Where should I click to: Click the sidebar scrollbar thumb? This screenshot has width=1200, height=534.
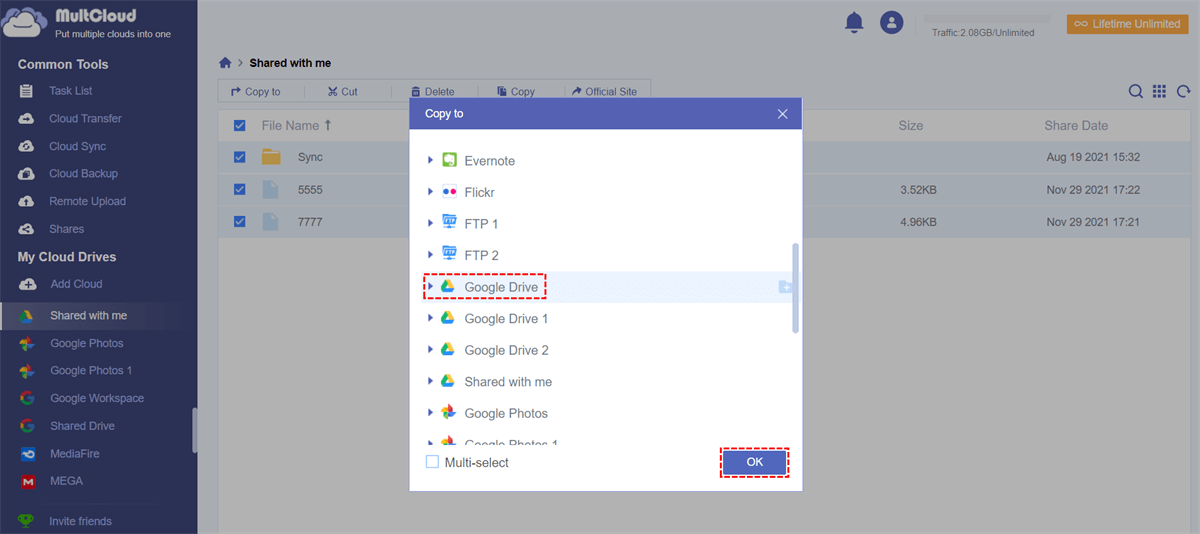195,430
